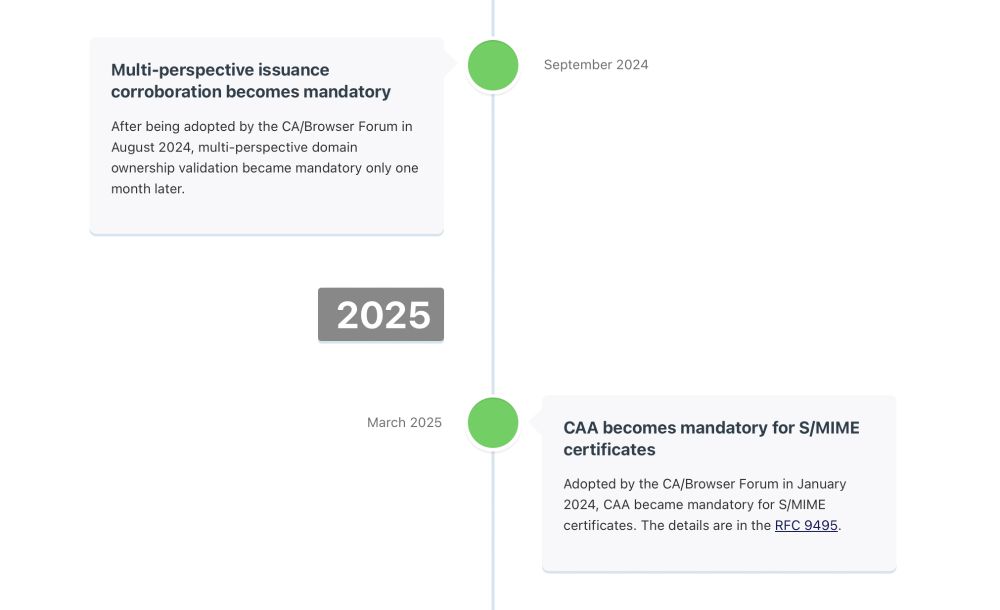Click the CAA S/MIME card description text
Viewport: 1000px width, 610px height.
(x=705, y=505)
